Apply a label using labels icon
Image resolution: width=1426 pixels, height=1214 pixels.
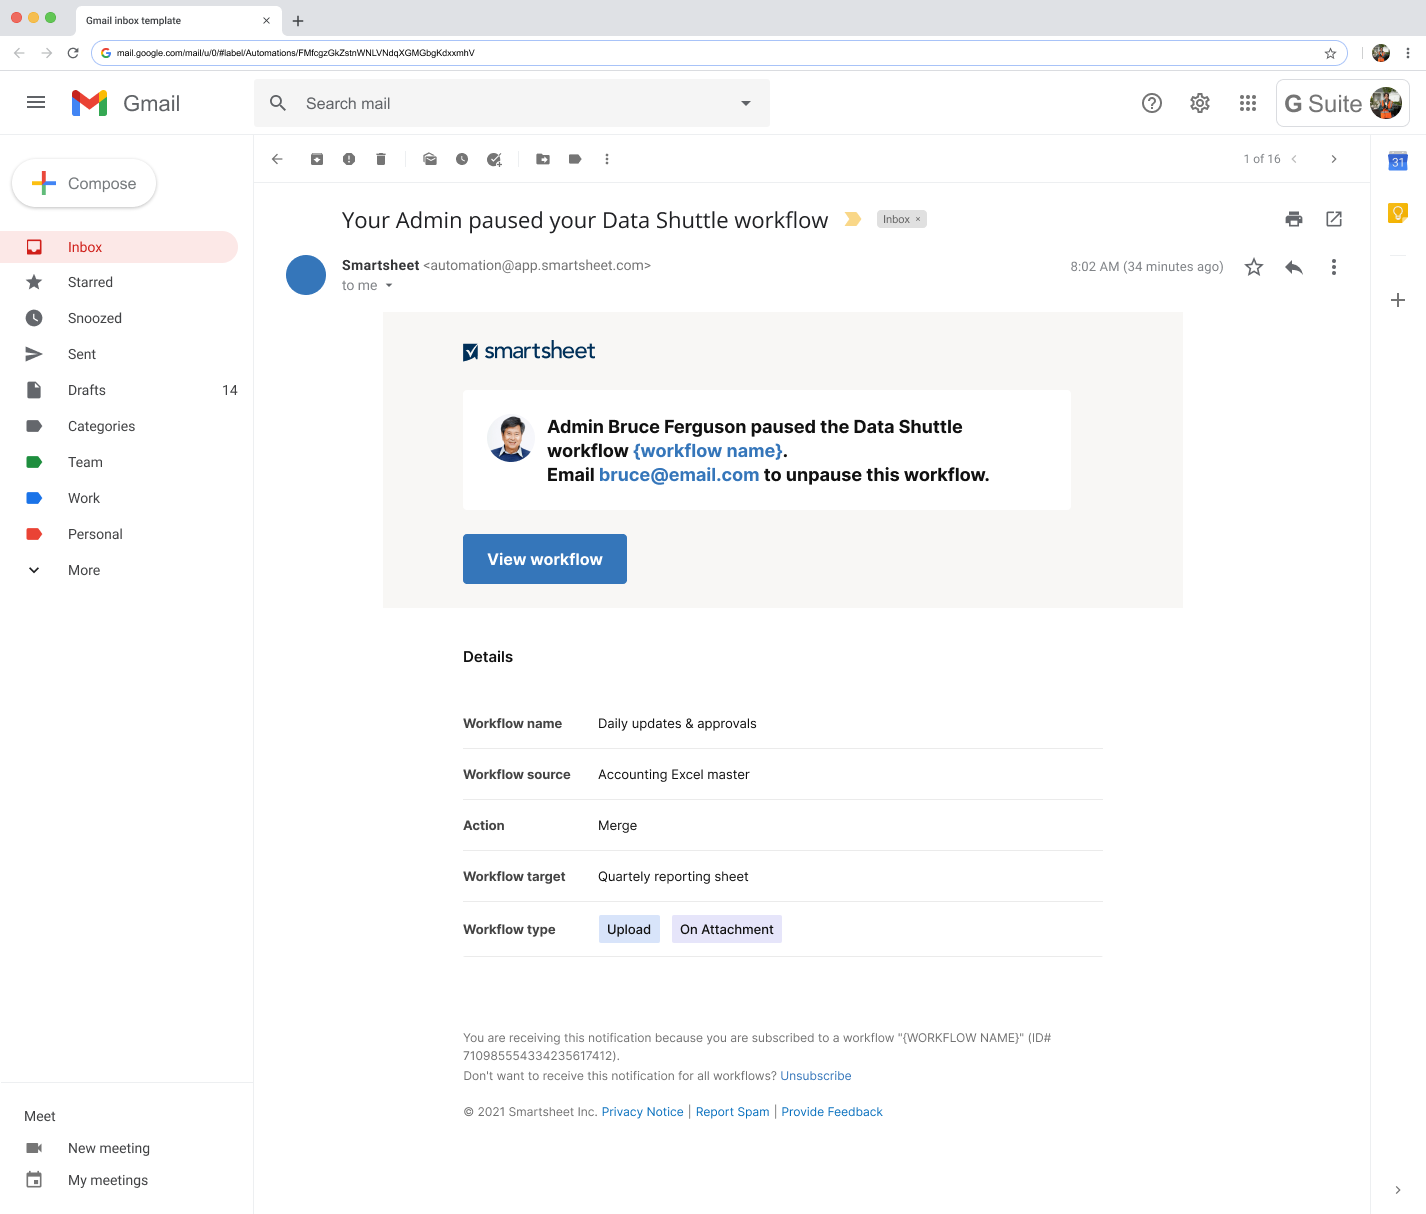575,159
